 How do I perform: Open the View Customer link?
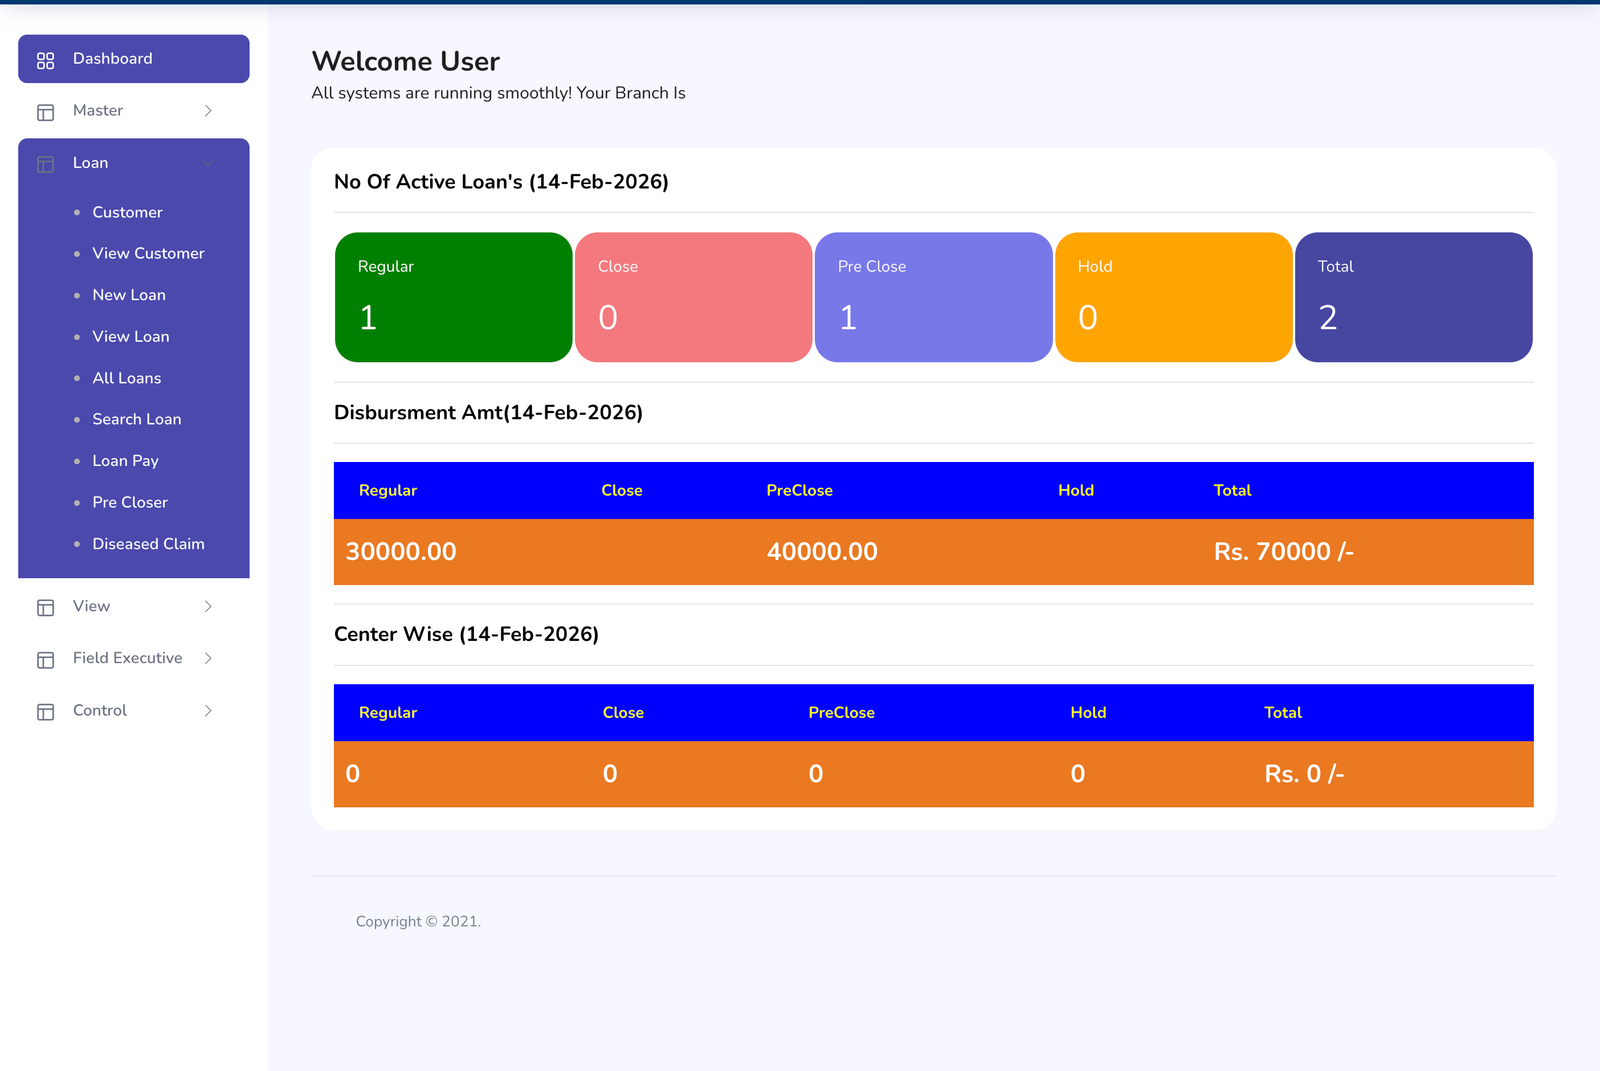pos(148,254)
